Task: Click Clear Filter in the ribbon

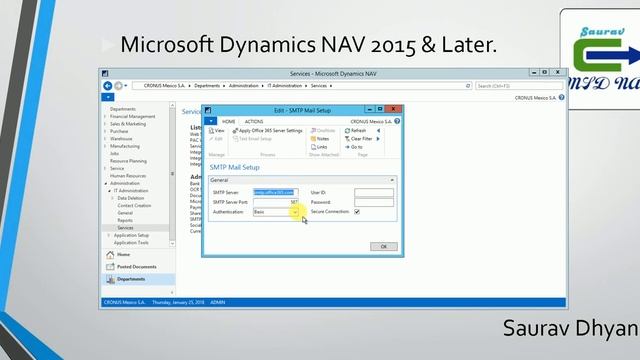Action: 358,139
